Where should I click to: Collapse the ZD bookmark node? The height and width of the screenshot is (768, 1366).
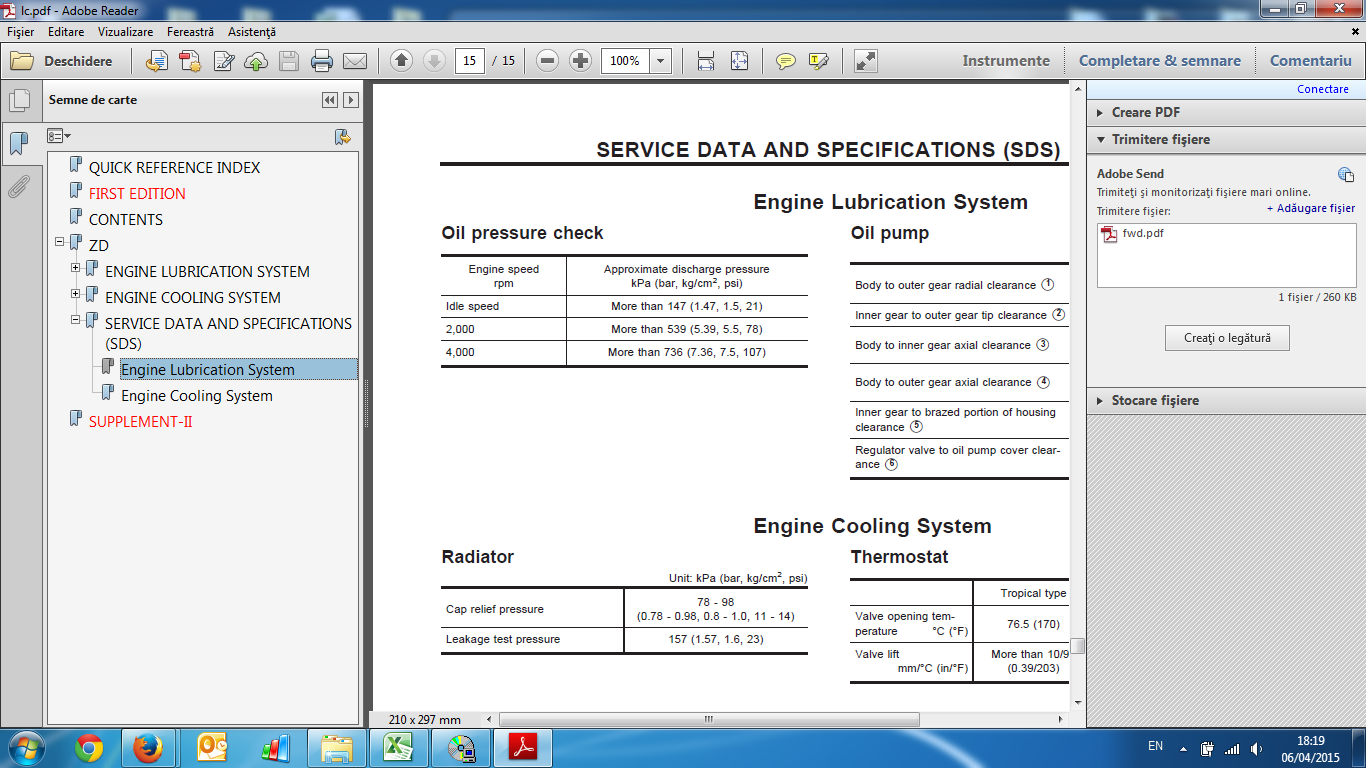click(60, 243)
